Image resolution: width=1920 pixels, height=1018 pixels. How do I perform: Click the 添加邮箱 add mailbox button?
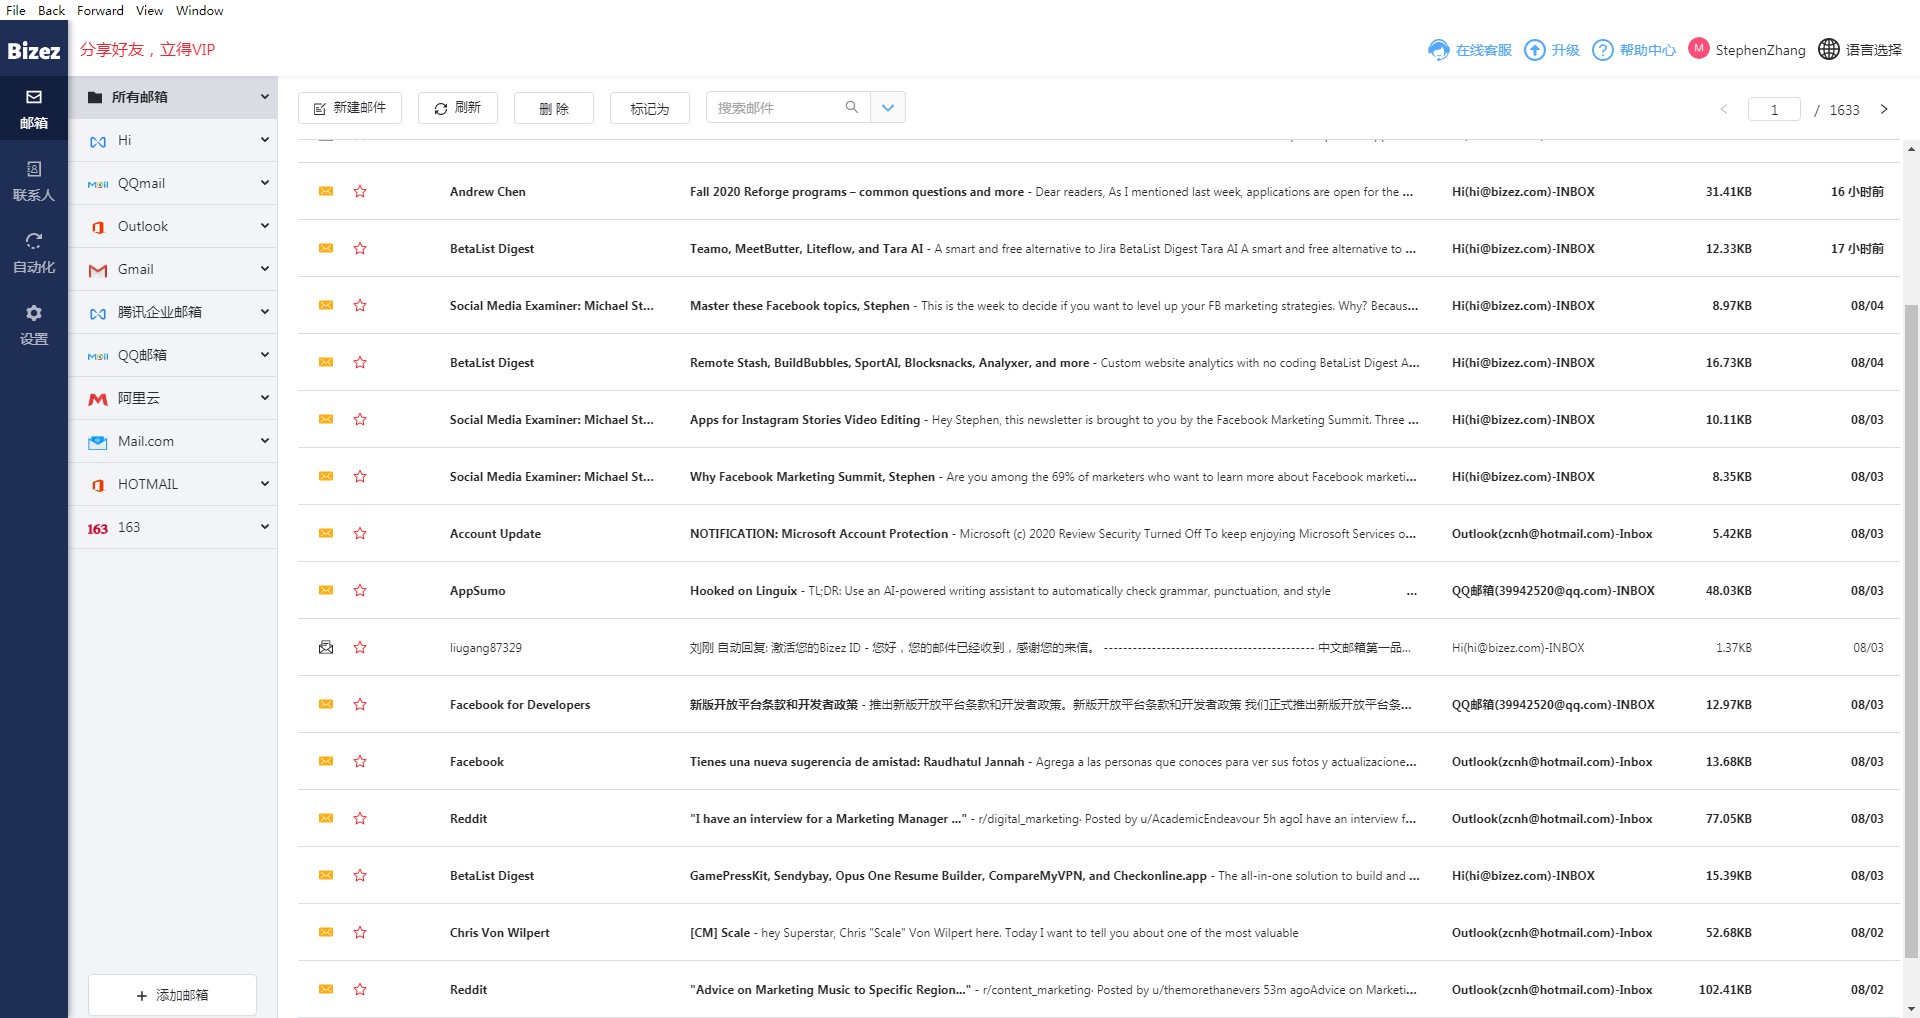(172, 995)
